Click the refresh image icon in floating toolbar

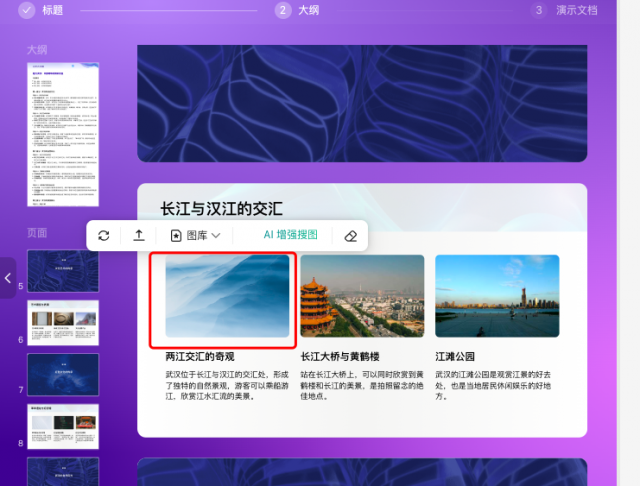pyautogui.click(x=104, y=236)
